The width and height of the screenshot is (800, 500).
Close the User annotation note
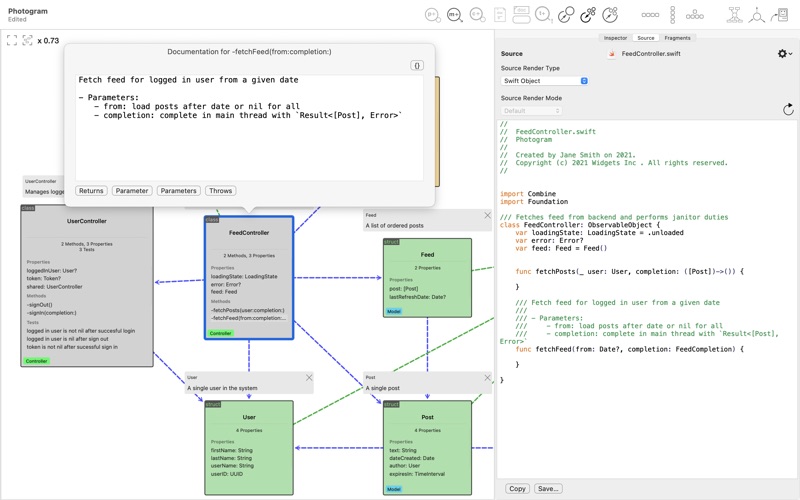coord(309,378)
